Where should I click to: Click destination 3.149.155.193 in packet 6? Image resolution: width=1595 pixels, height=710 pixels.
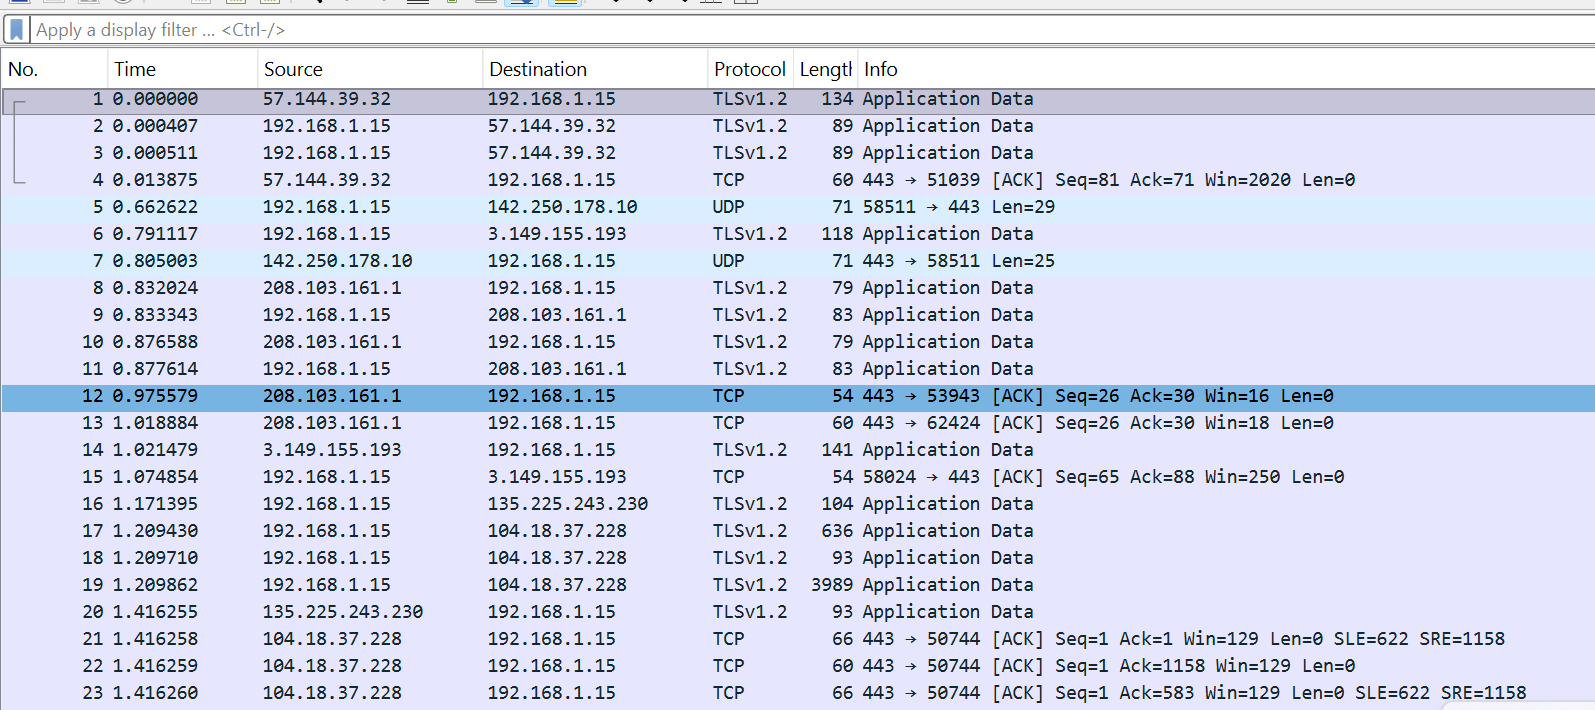(x=557, y=234)
